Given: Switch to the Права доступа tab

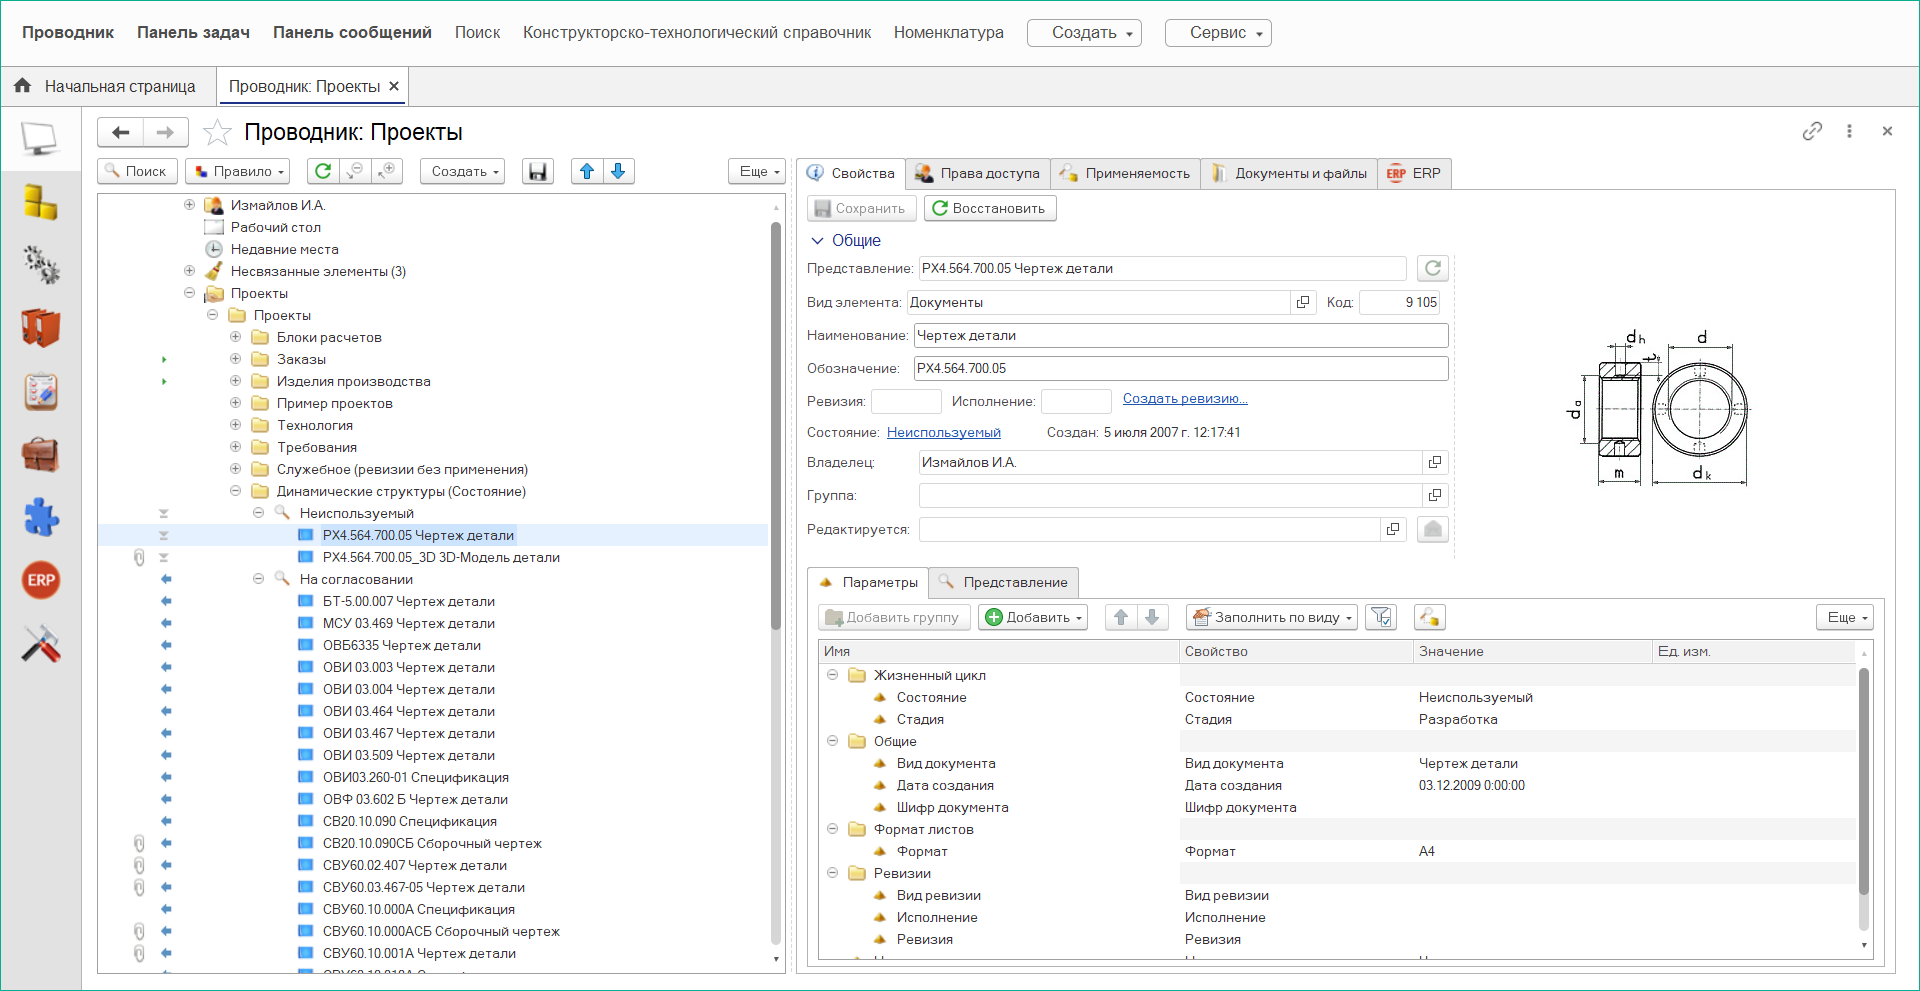Looking at the screenshot, I should 978,173.
